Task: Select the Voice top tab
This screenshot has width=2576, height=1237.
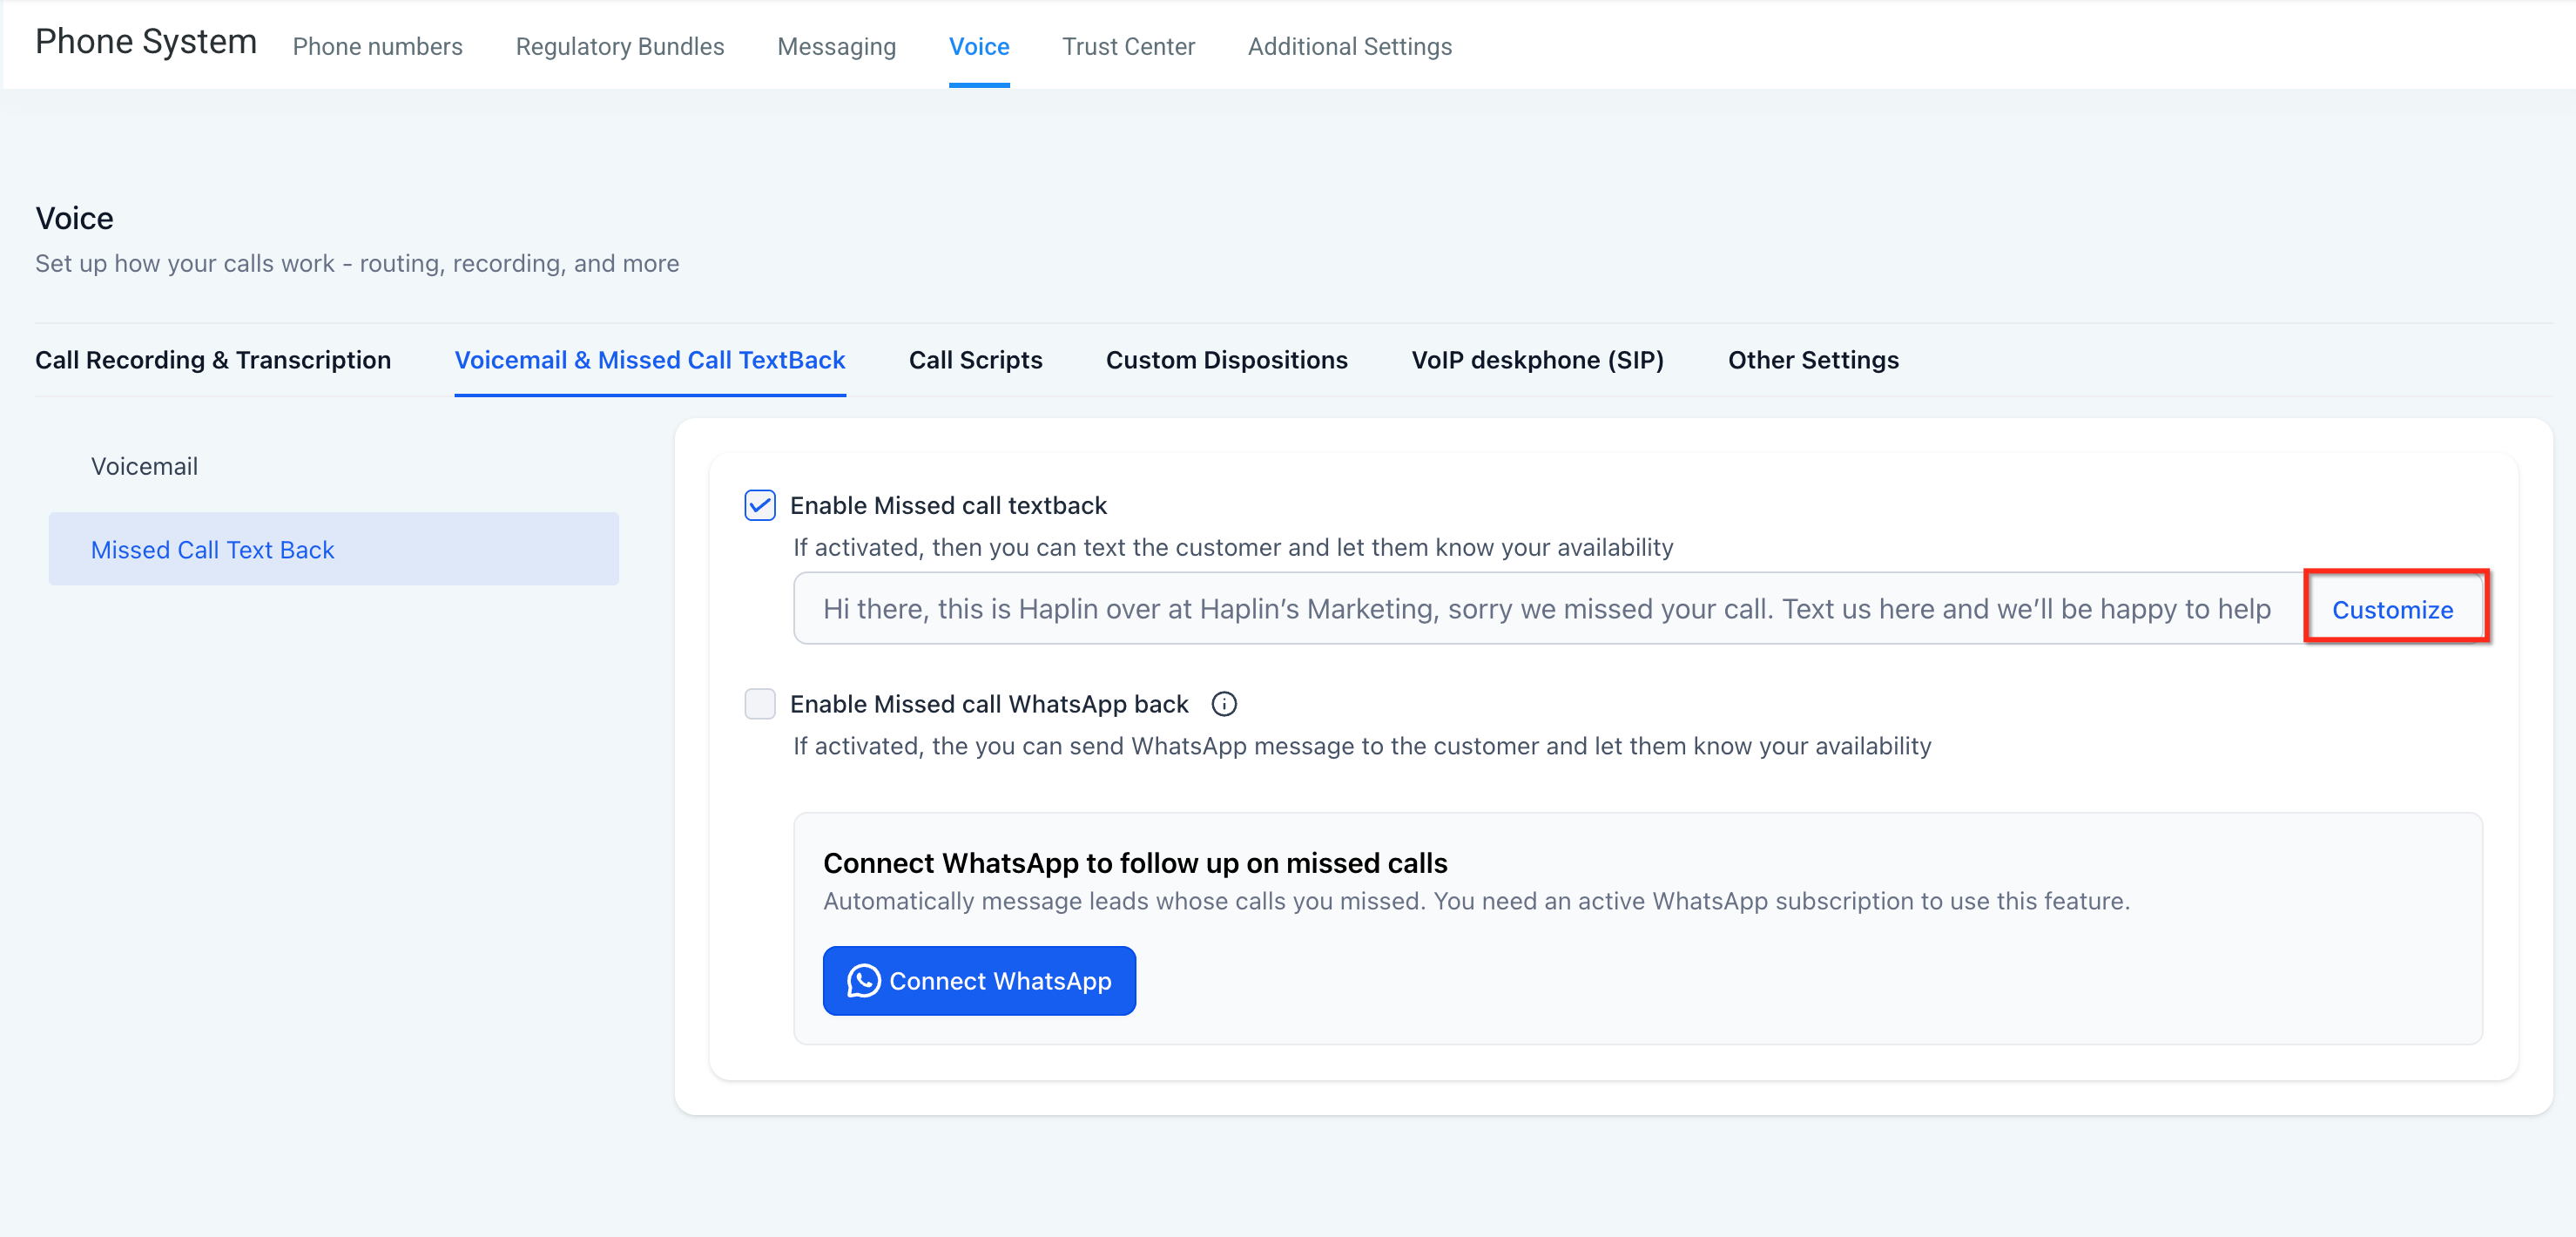Action: click(x=978, y=46)
